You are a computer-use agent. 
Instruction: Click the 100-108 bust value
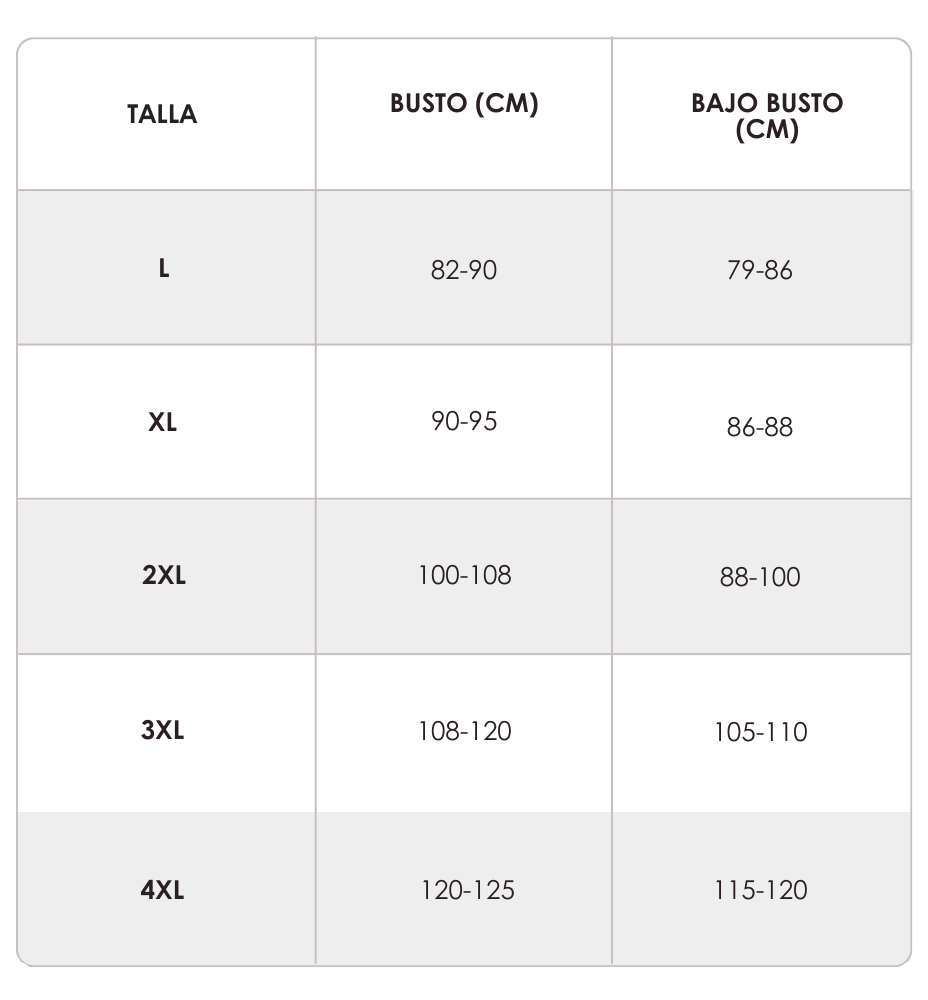tap(464, 575)
